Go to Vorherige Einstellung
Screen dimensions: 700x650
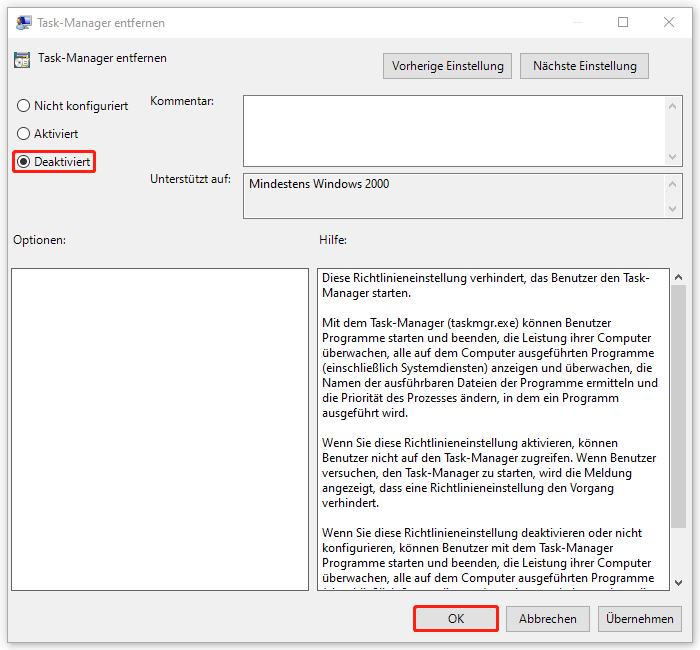[447, 66]
